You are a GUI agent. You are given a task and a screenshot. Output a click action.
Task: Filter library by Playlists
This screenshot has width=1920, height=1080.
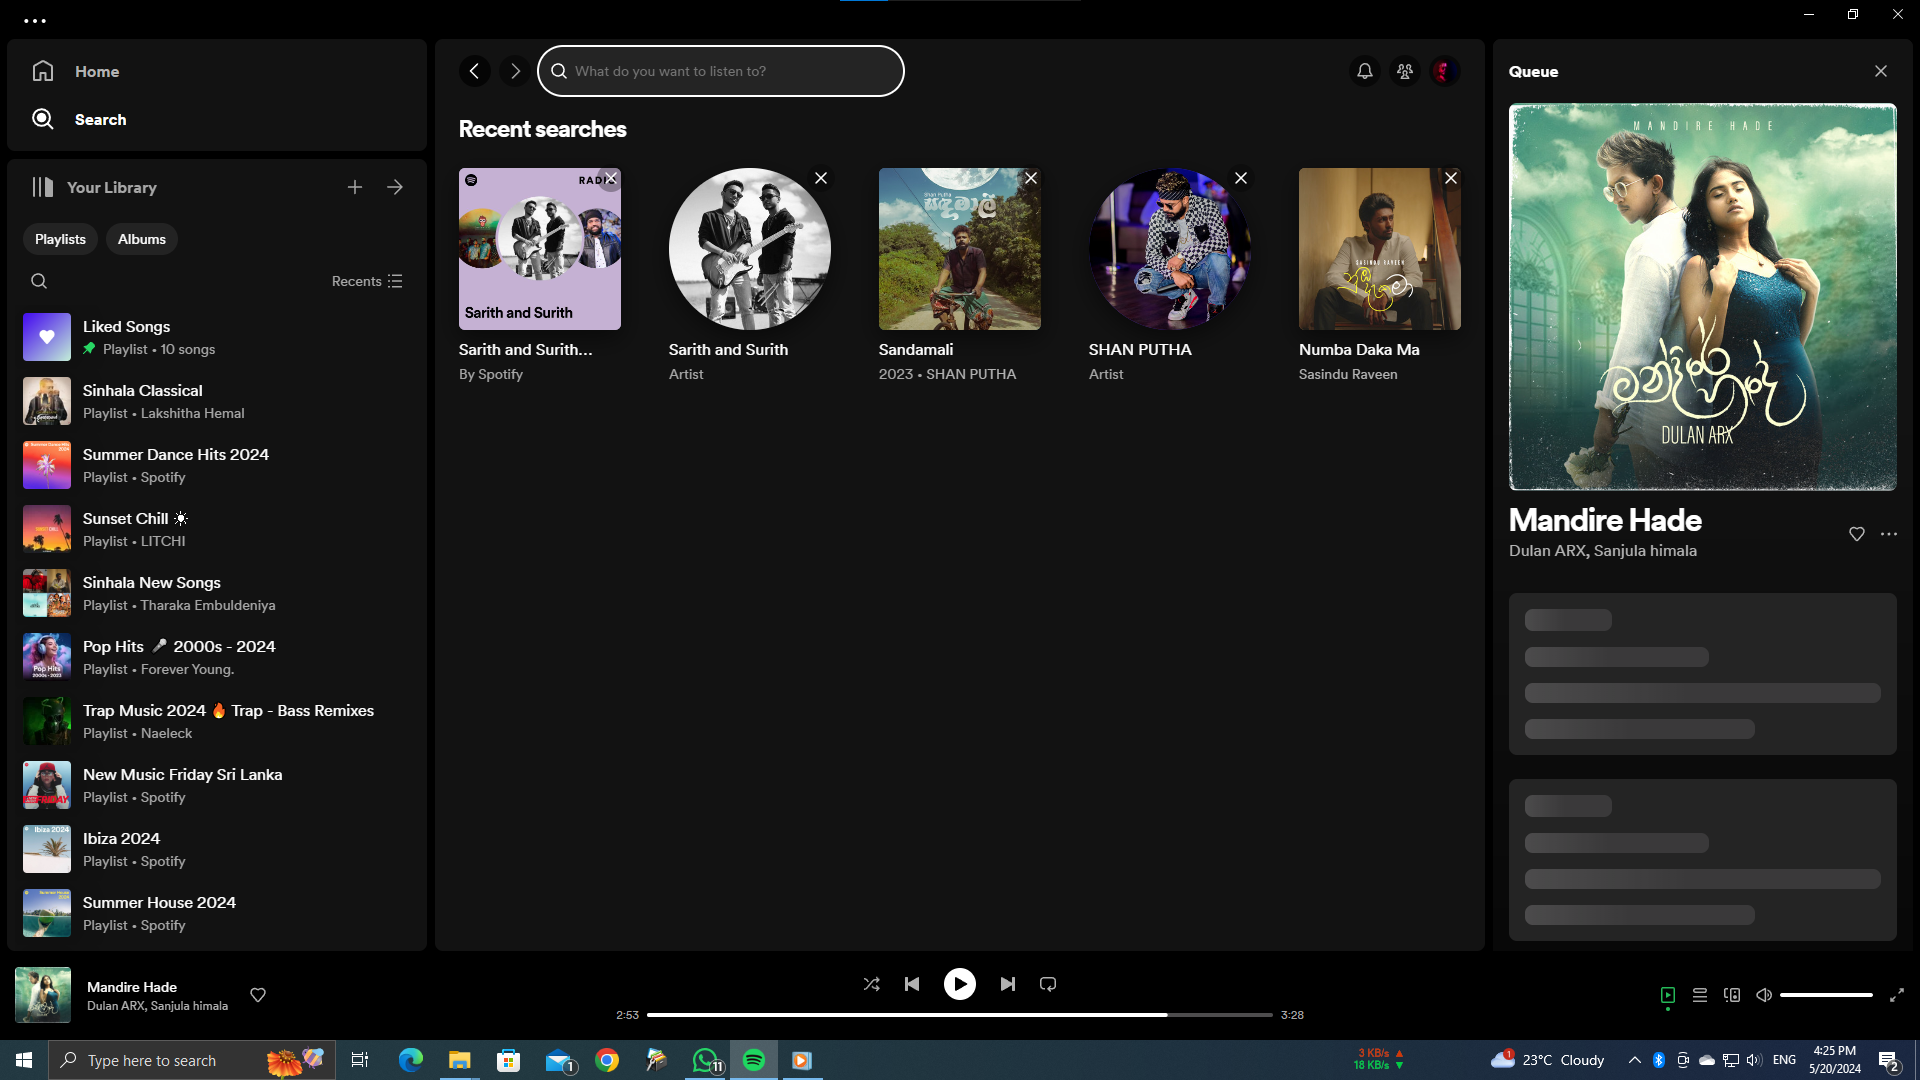coord(60,239)
